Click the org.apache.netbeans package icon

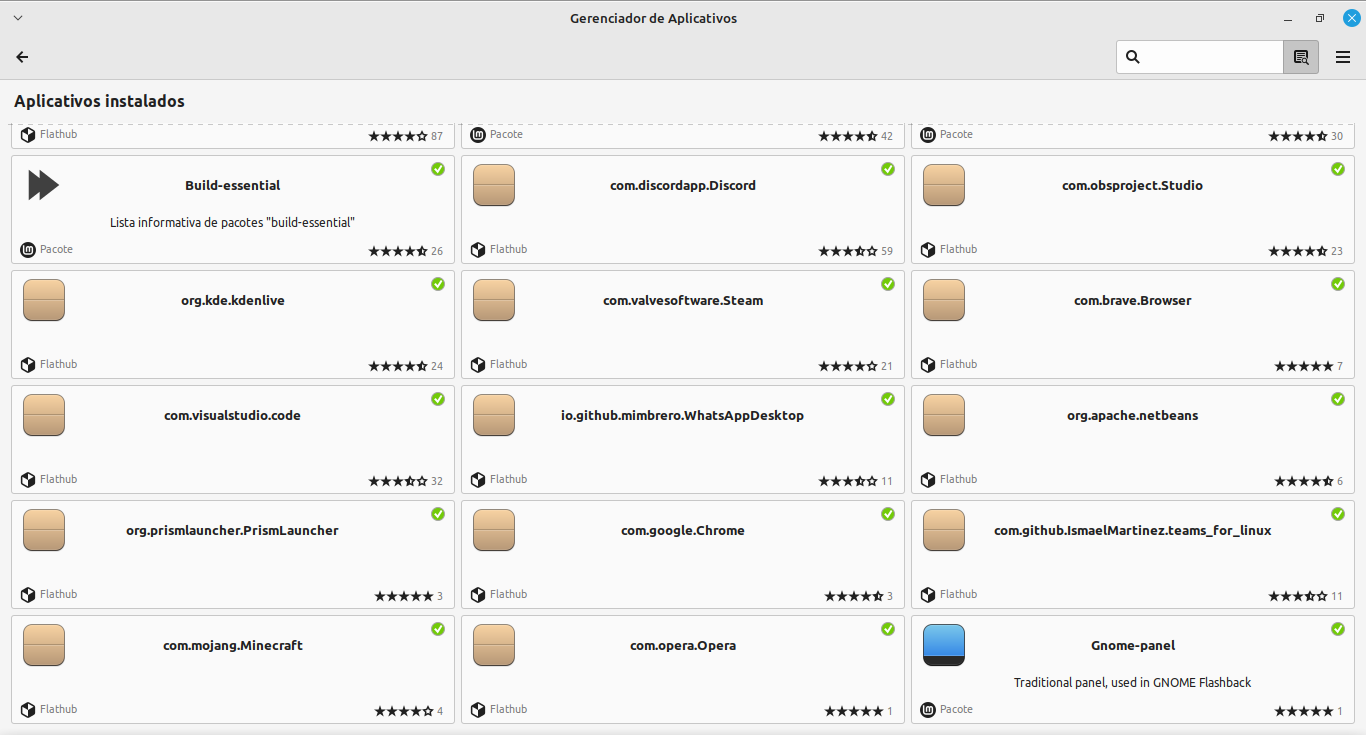pos(944,415)
